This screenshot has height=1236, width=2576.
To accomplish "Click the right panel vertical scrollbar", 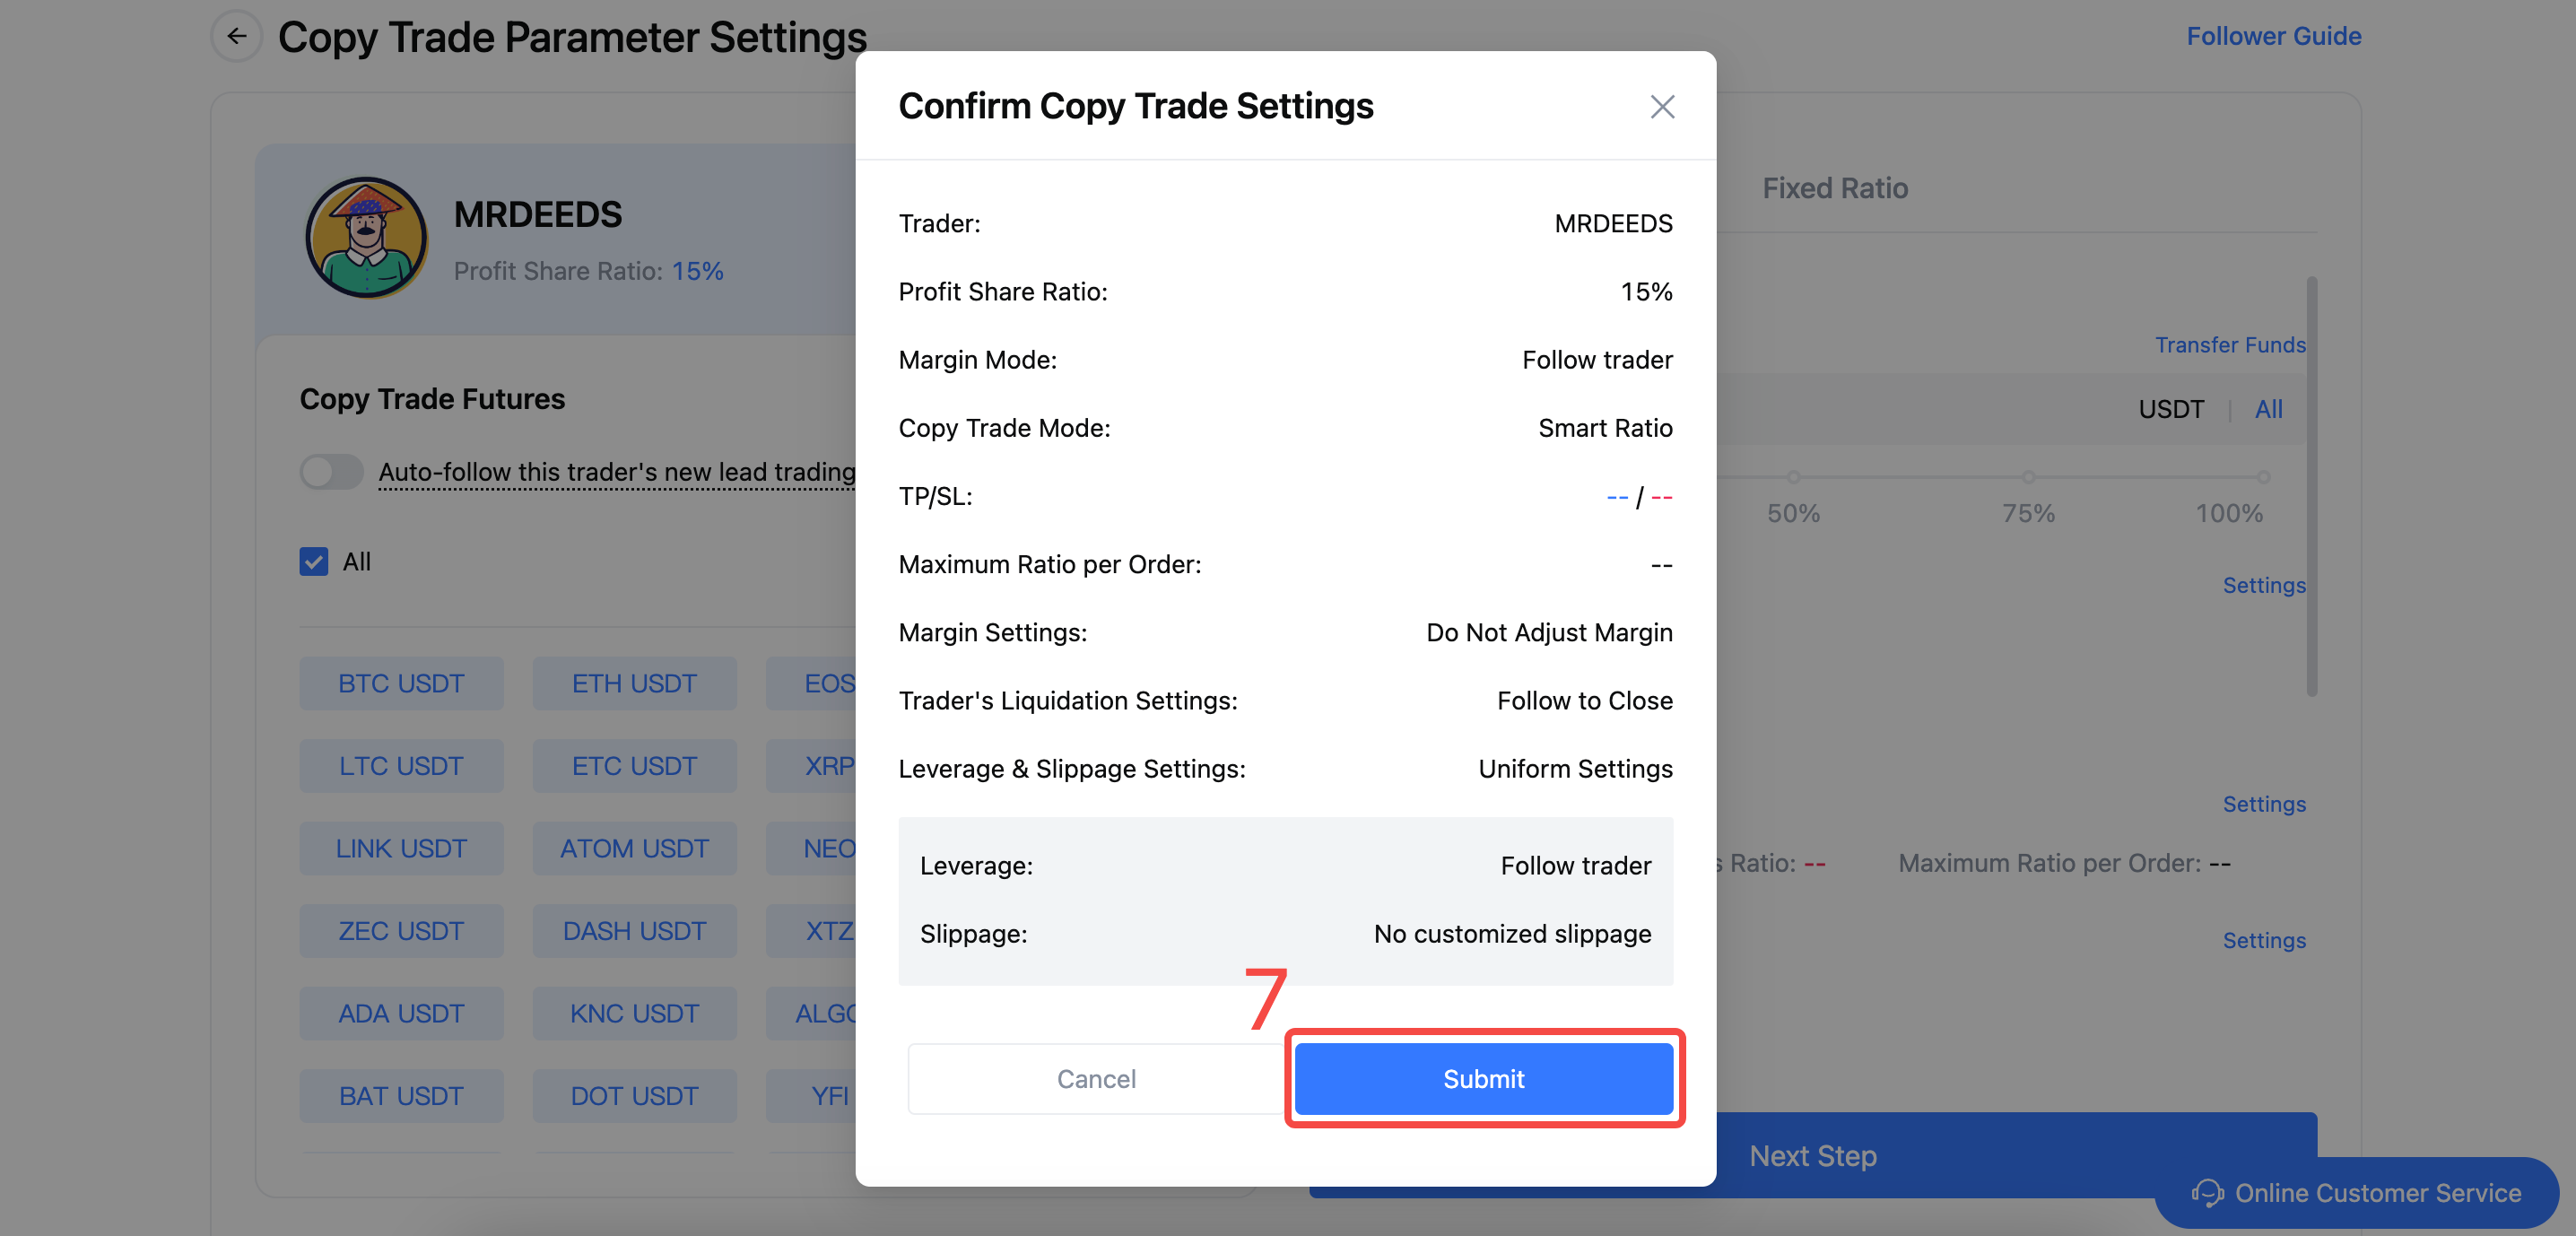I will pyautogui.click(x=2311, y=486).
